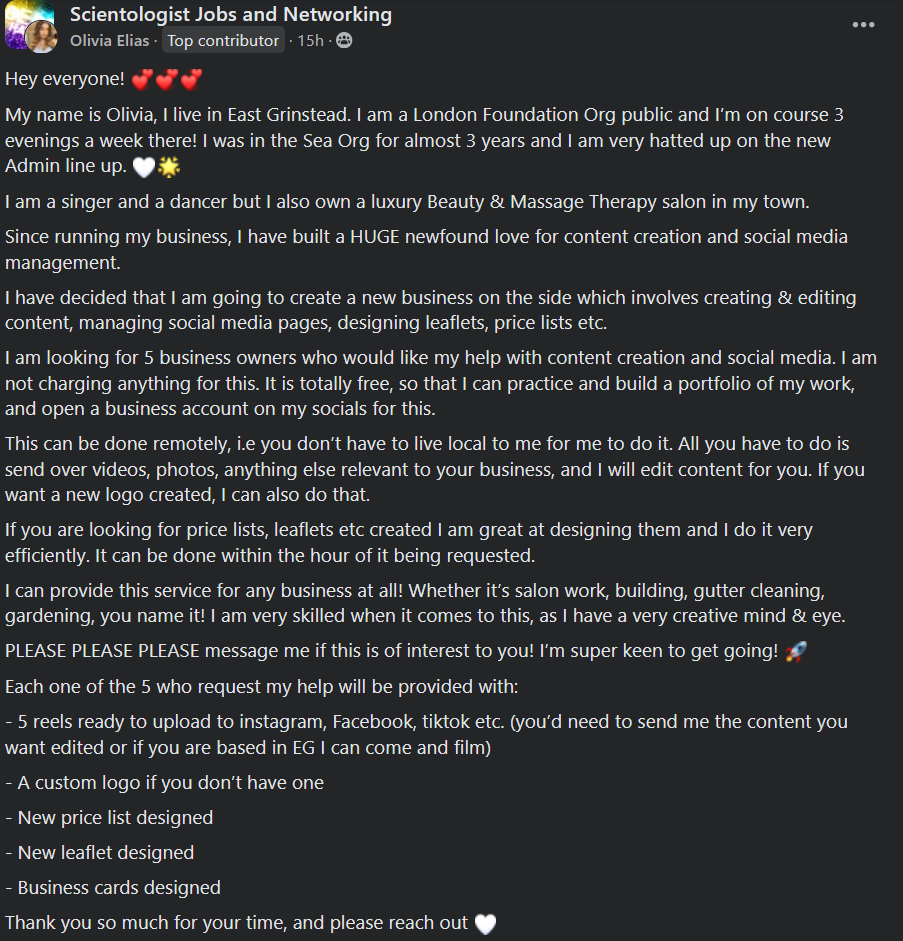Screen dimensions: 903x941
Task: Click the group members audience icon
Action: pos(344,41)
